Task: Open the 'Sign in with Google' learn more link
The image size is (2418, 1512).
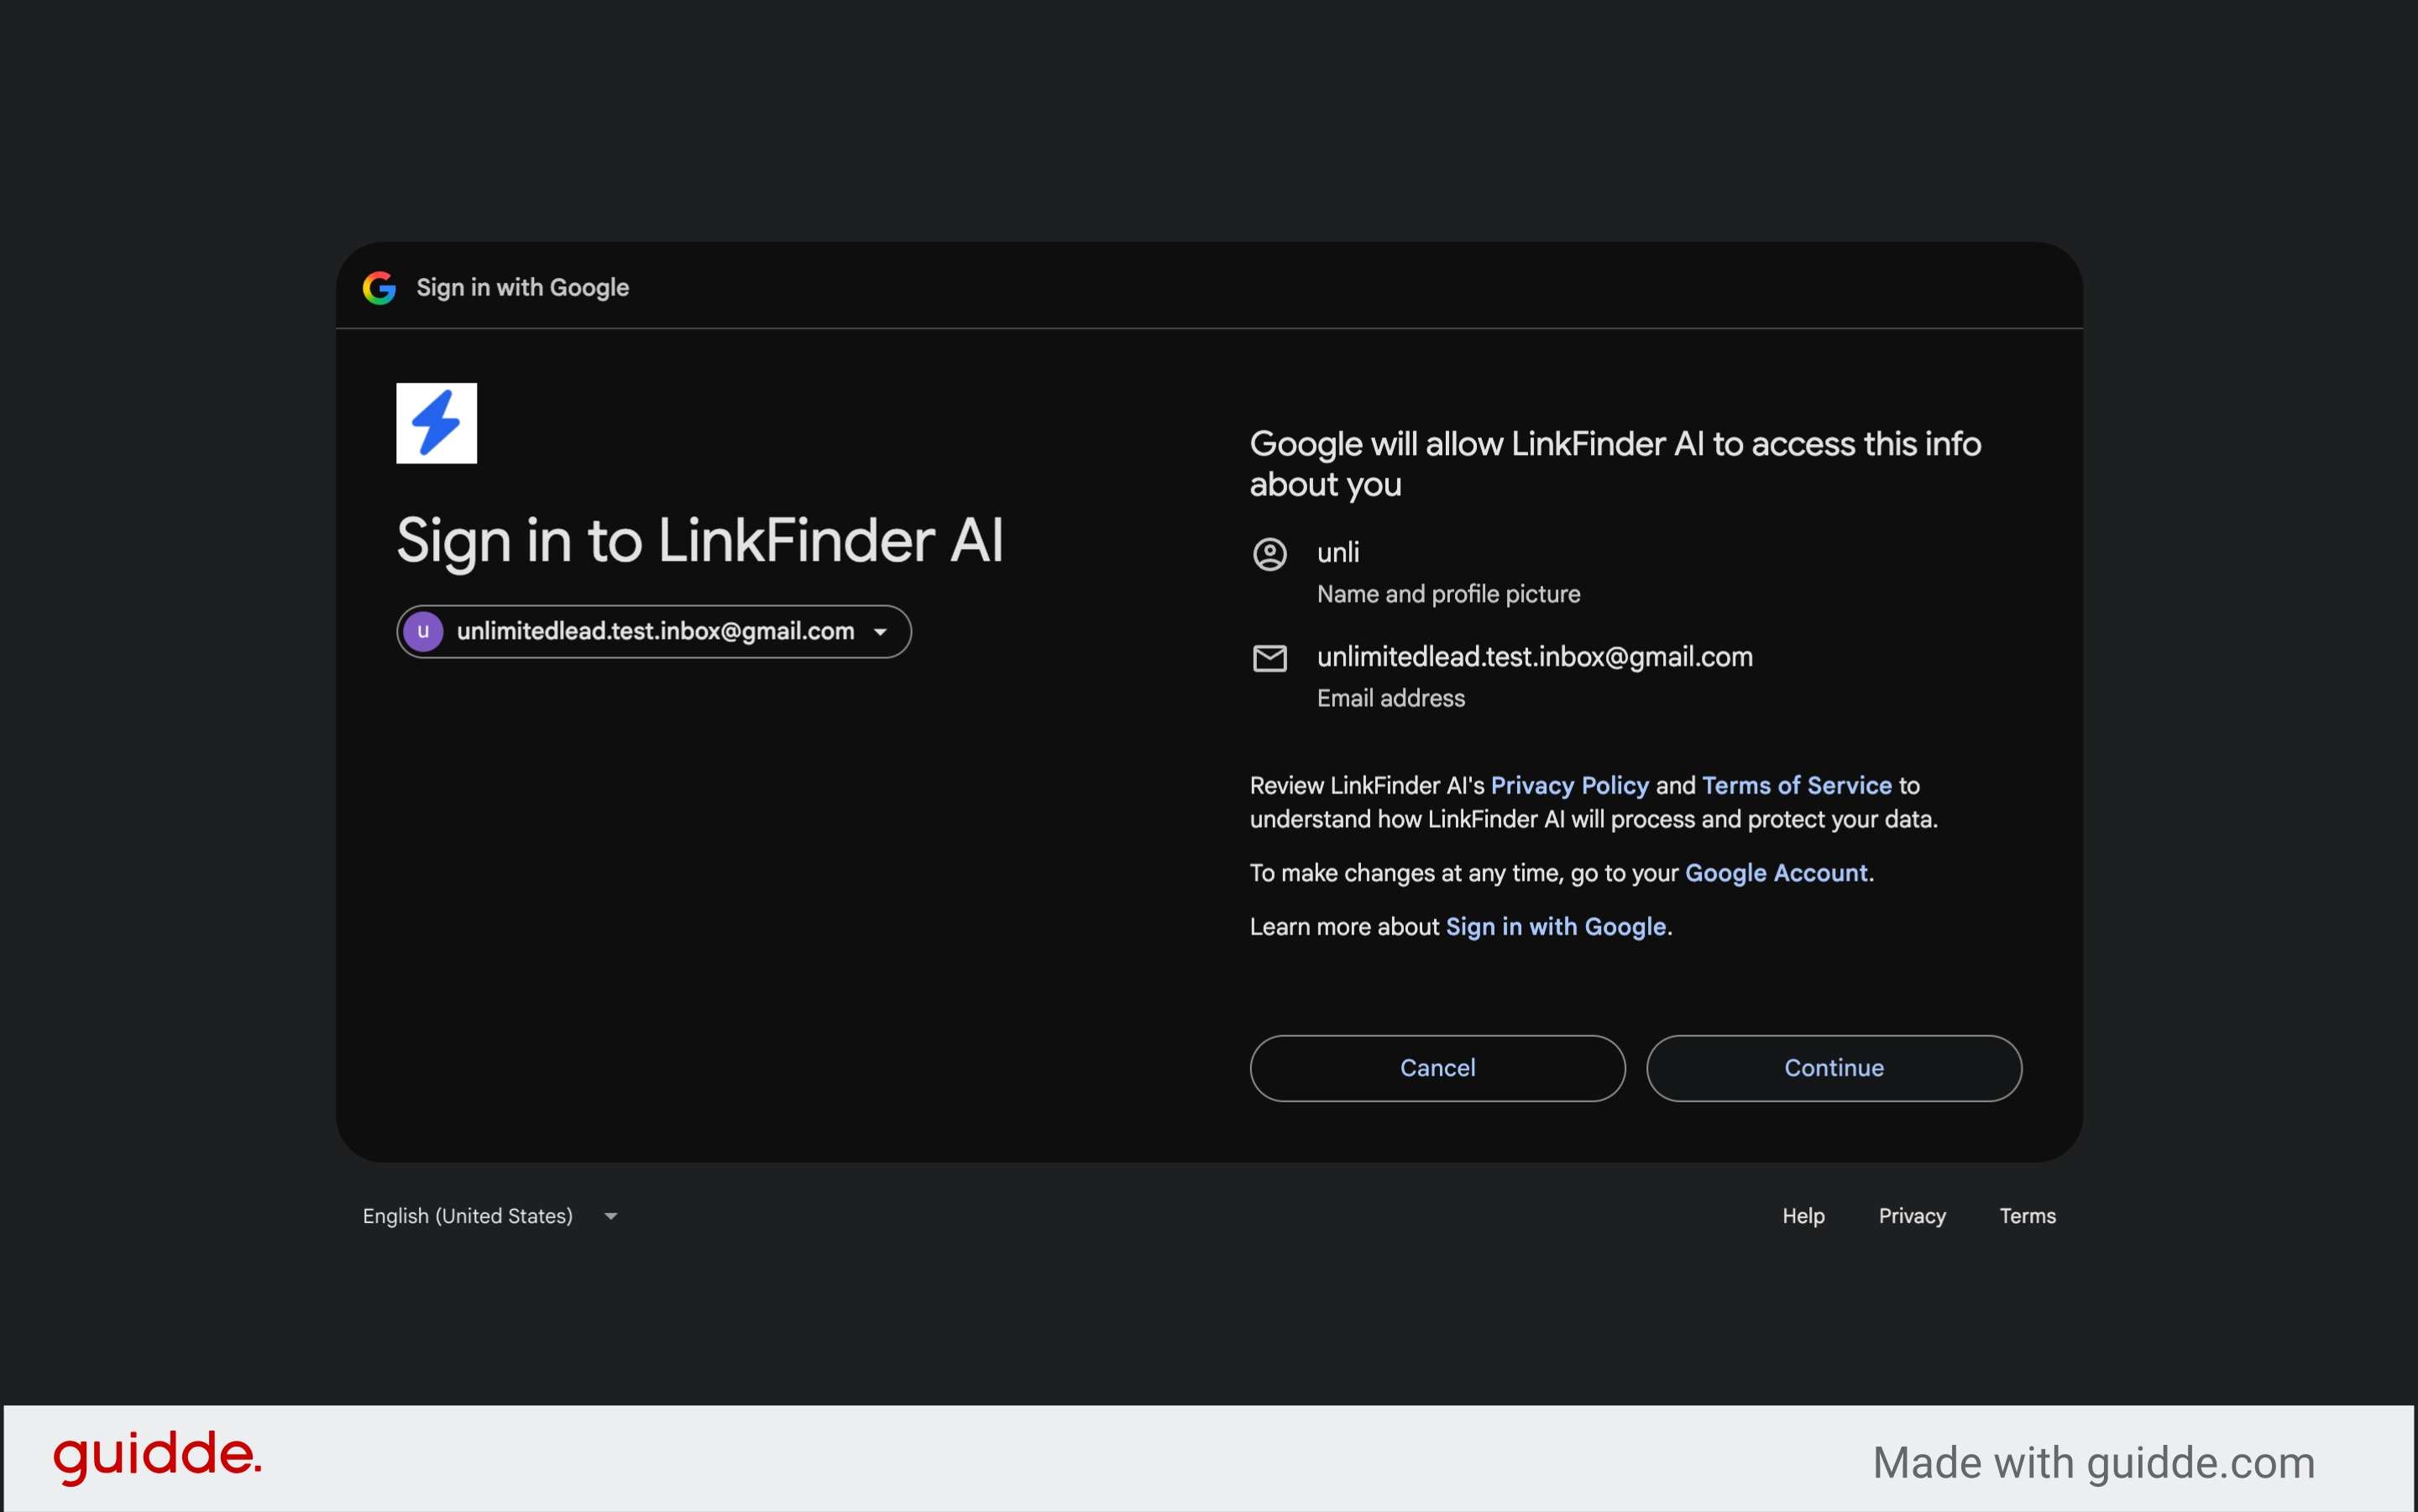Action: [x=1556, y=927]
